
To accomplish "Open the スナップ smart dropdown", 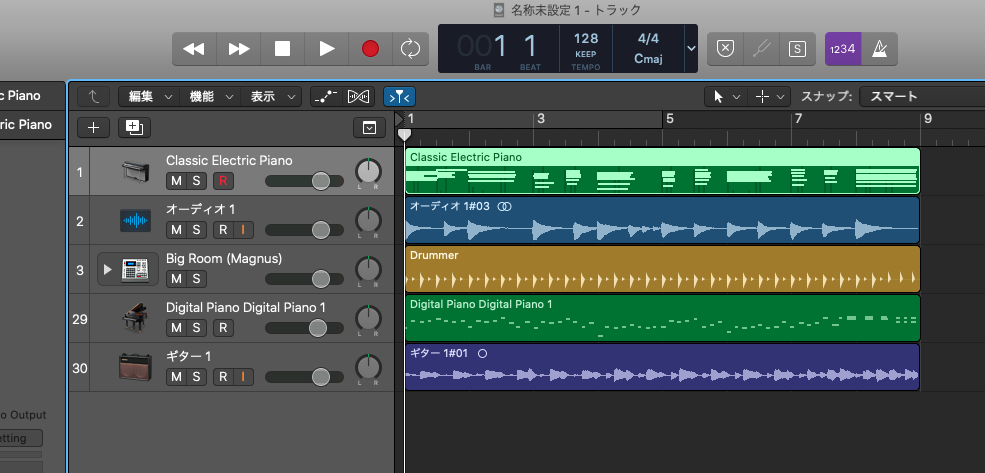I will [x=922, y=96].
